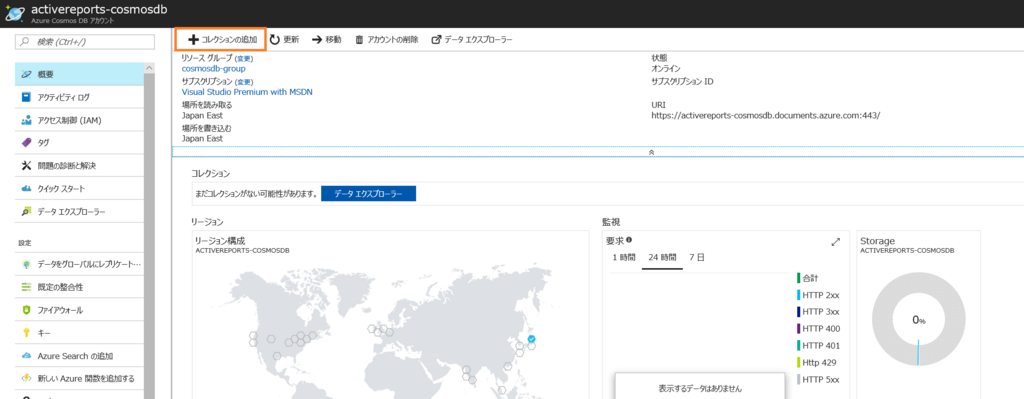Viewport: 1024px width, 399px height.
Task: Click the magnifier icon in the search box
Action: point(25,42)
